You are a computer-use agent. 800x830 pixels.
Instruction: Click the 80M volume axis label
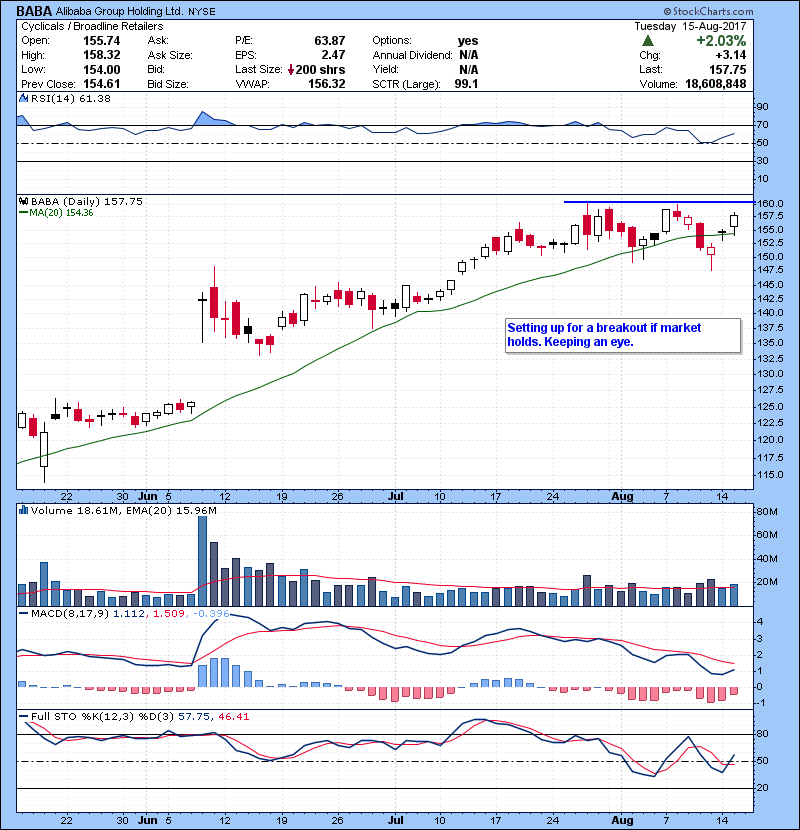coord(767,512)
